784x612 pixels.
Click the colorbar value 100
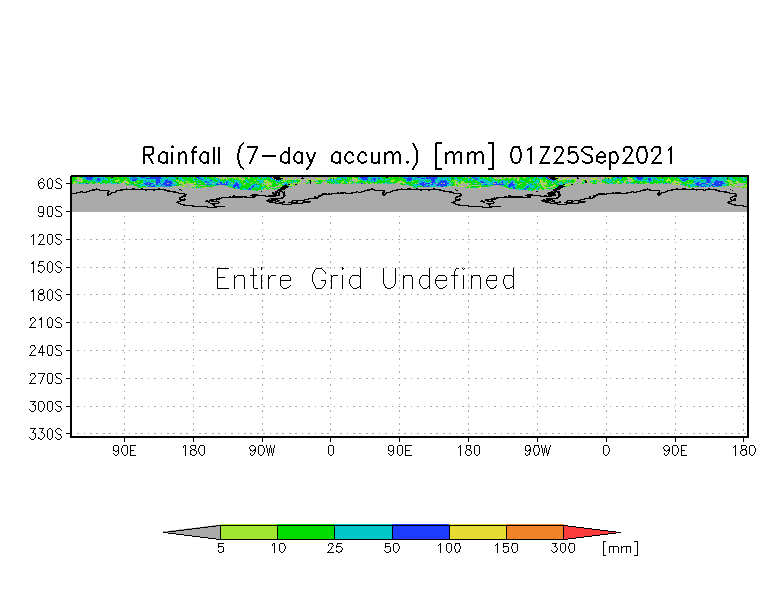click(449, 548)
